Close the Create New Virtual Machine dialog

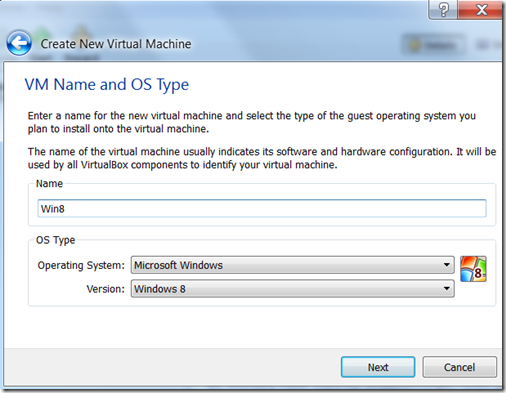point(481,10)
